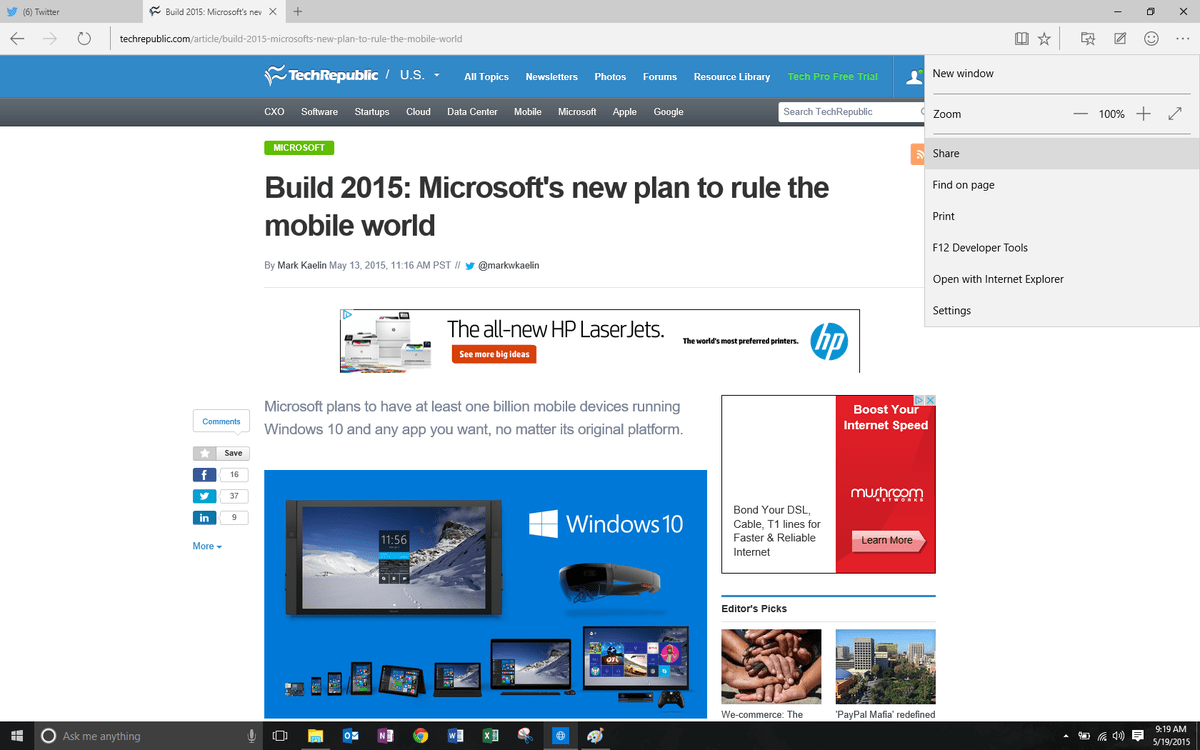This screenshot has width=1200, height=750.
Task: Add this page to favorites
Action: (1044, 38)
